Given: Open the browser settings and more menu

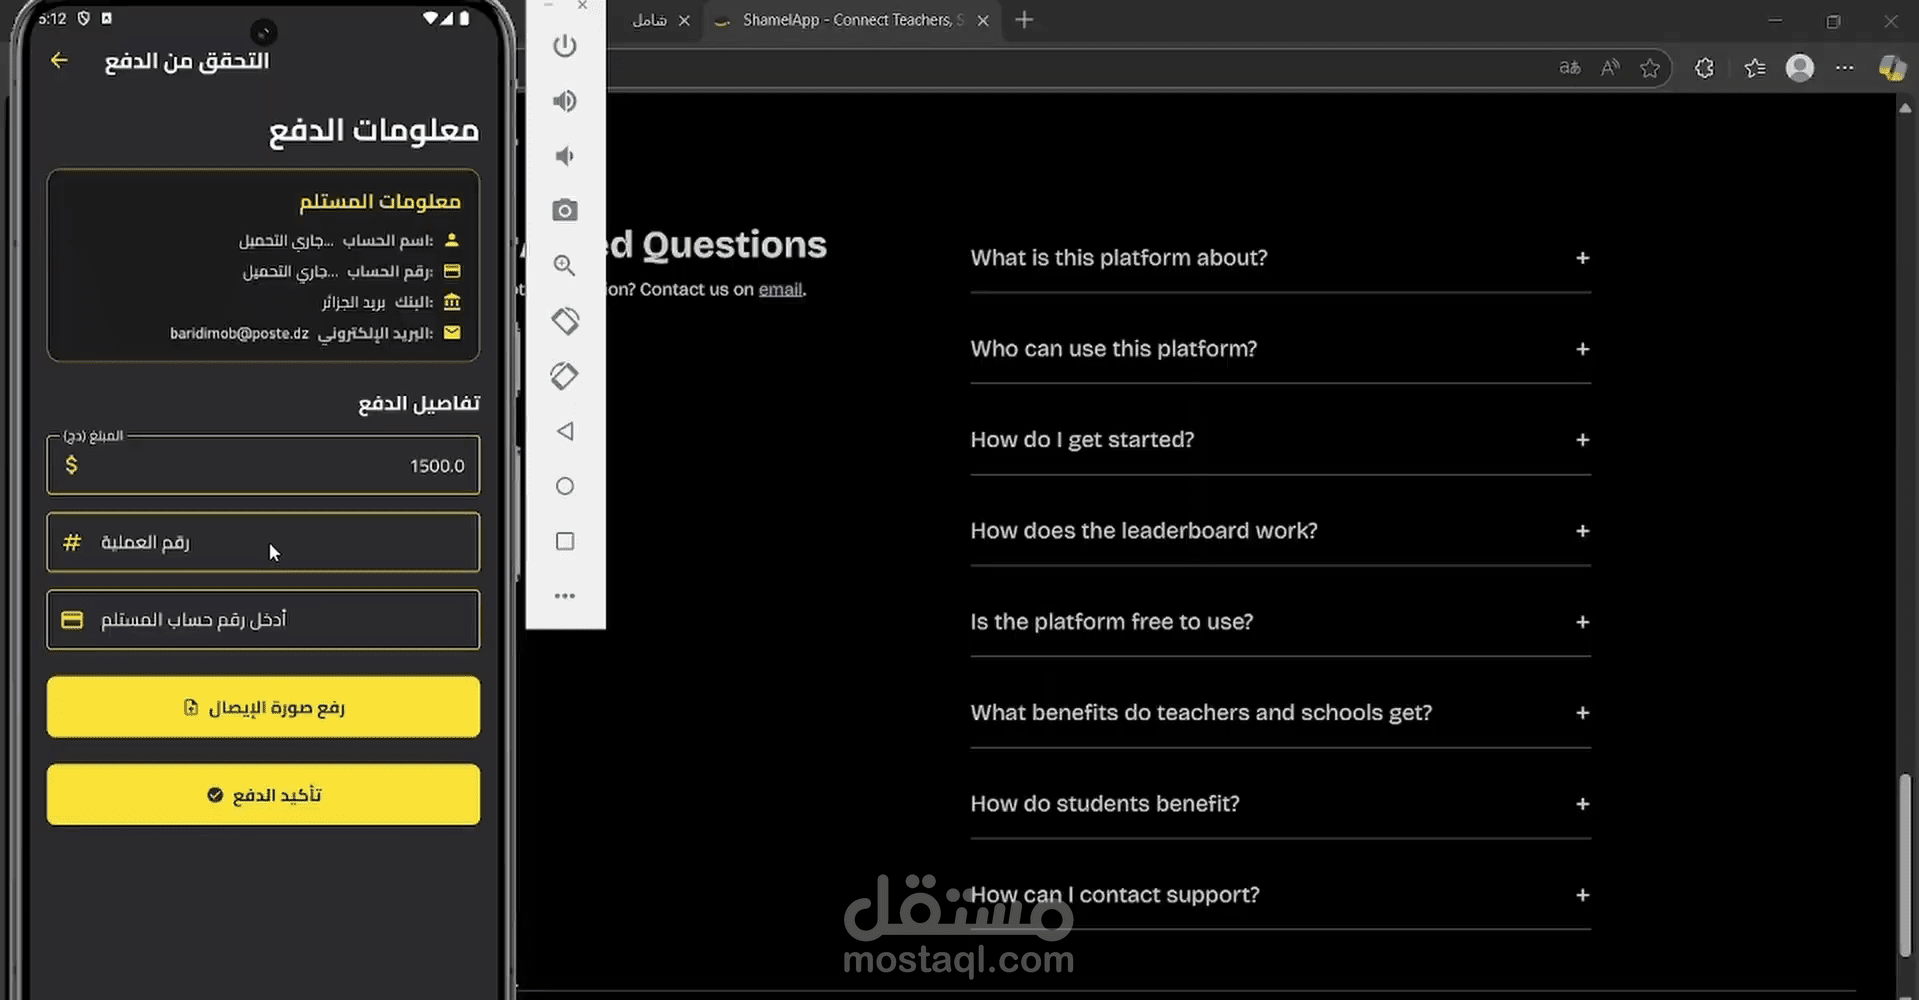Looking at the screenshot, I should tap(1845, 68).
